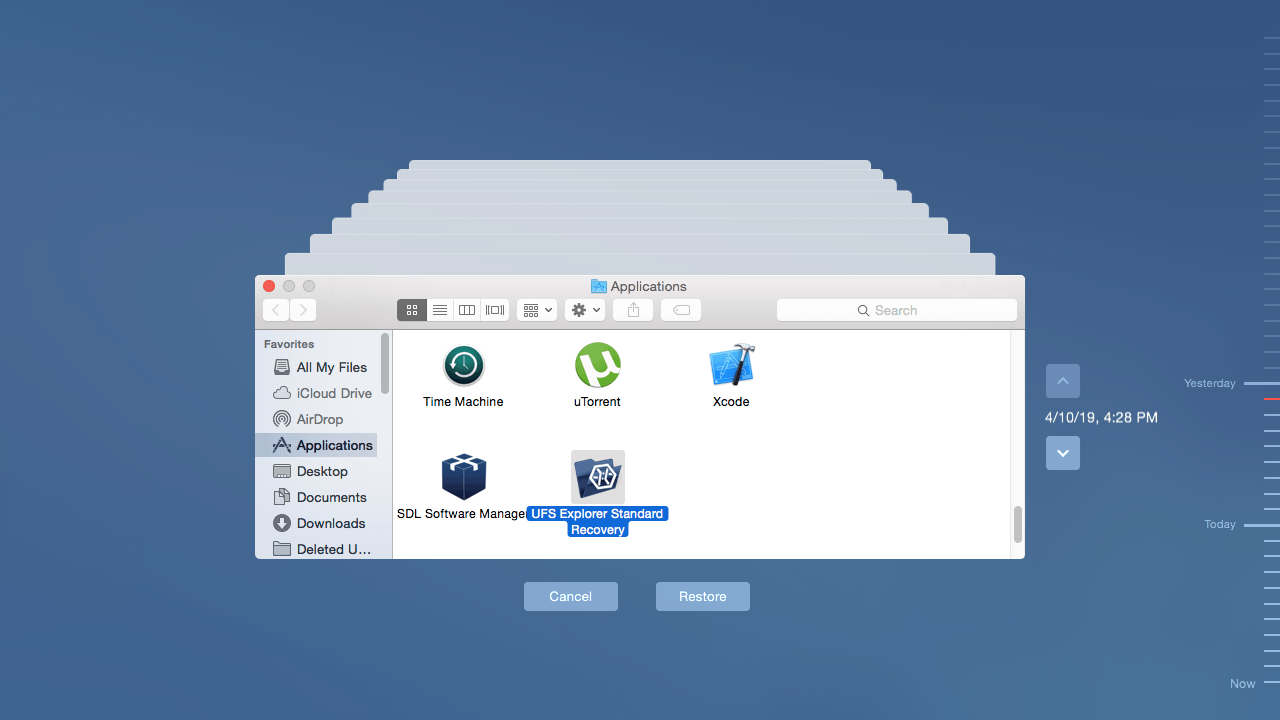Select the UFS Explorer Standard Recovery icon

tap(597, 477)
